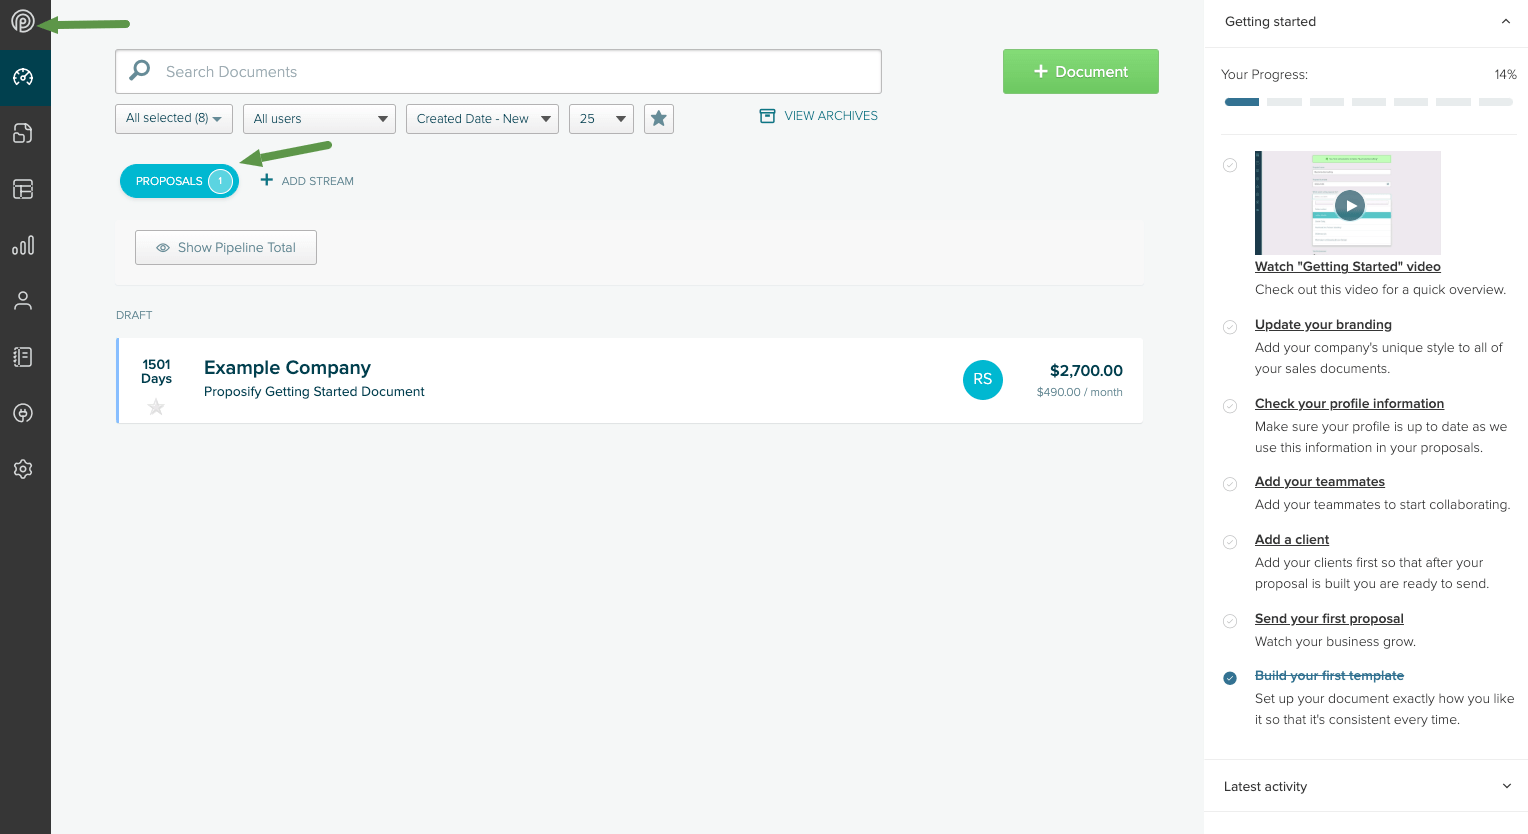The width and height of the screenshot is (1528, 834).
Task: Focus the Search Documents field
Action: click(x=498, y=71)
